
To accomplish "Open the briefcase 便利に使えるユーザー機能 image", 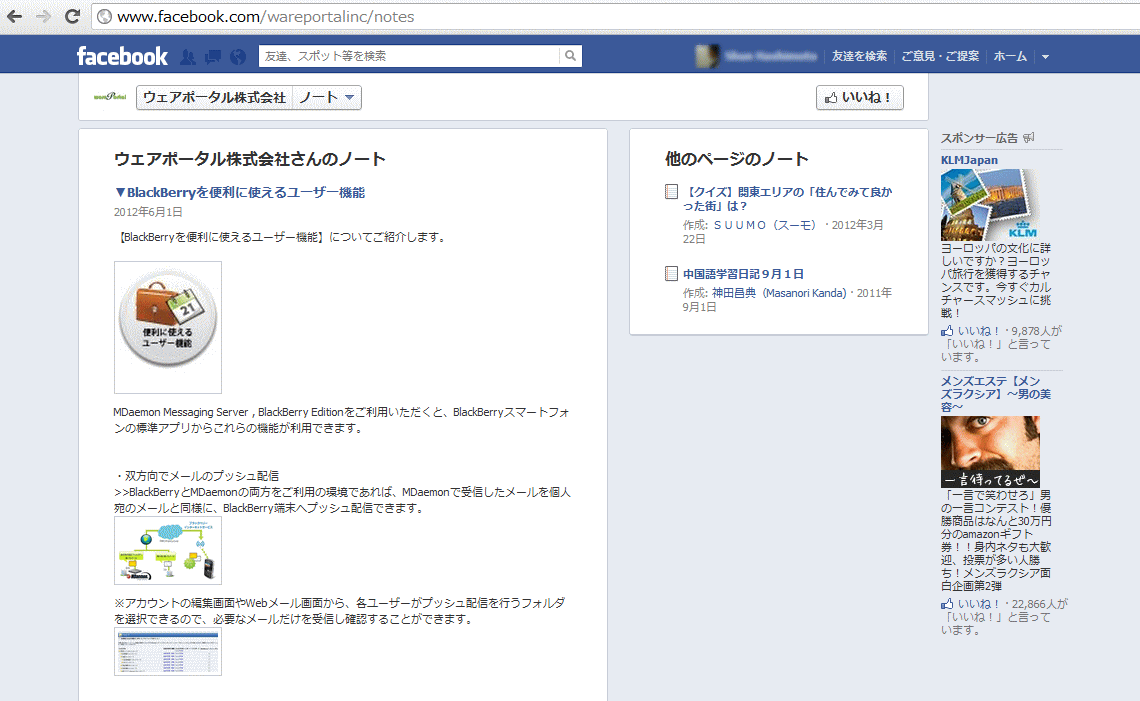I will click(x=168, y=327).
